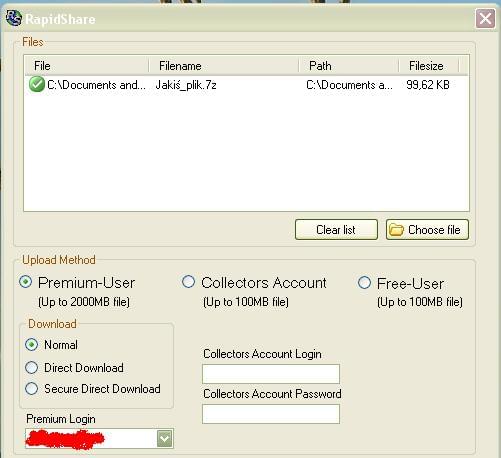The height and width of the screenshot is (458, 501).
Task: Sort list by Path column header
Action: (349, 66)
